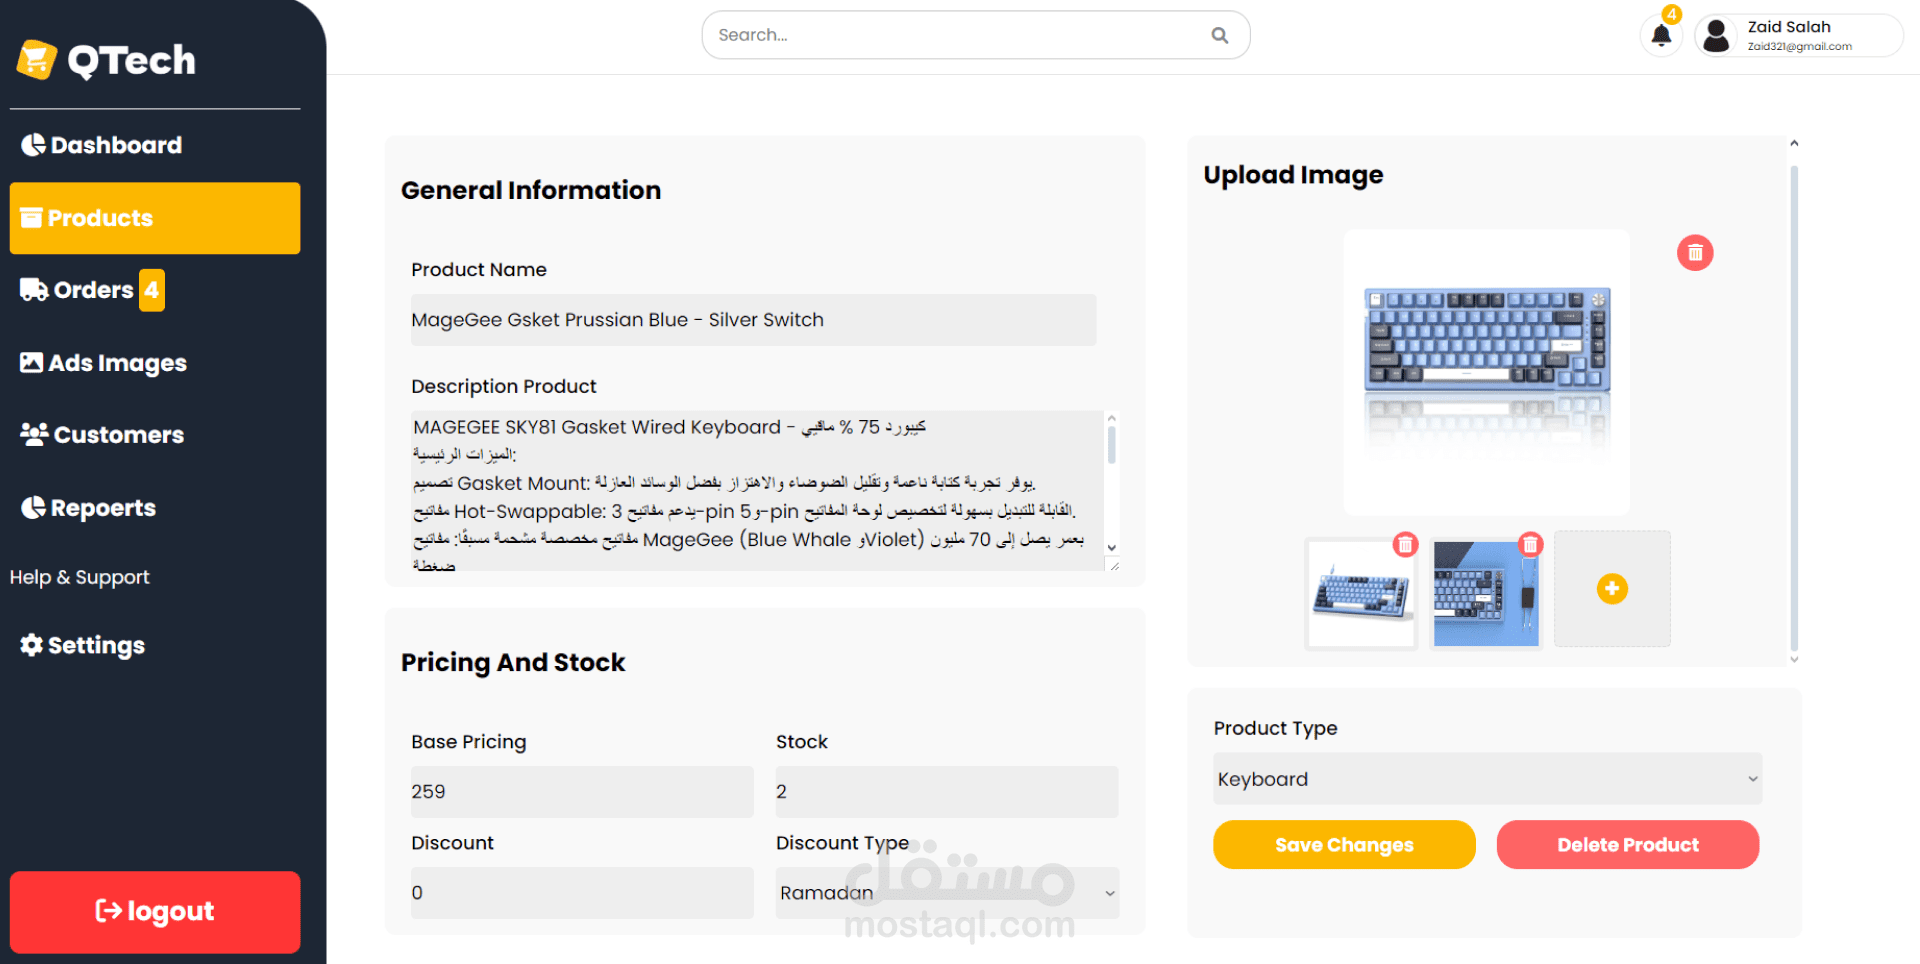Click the Delete Product button
This screenshot has width=1920, height=964.
(1628, 845)
